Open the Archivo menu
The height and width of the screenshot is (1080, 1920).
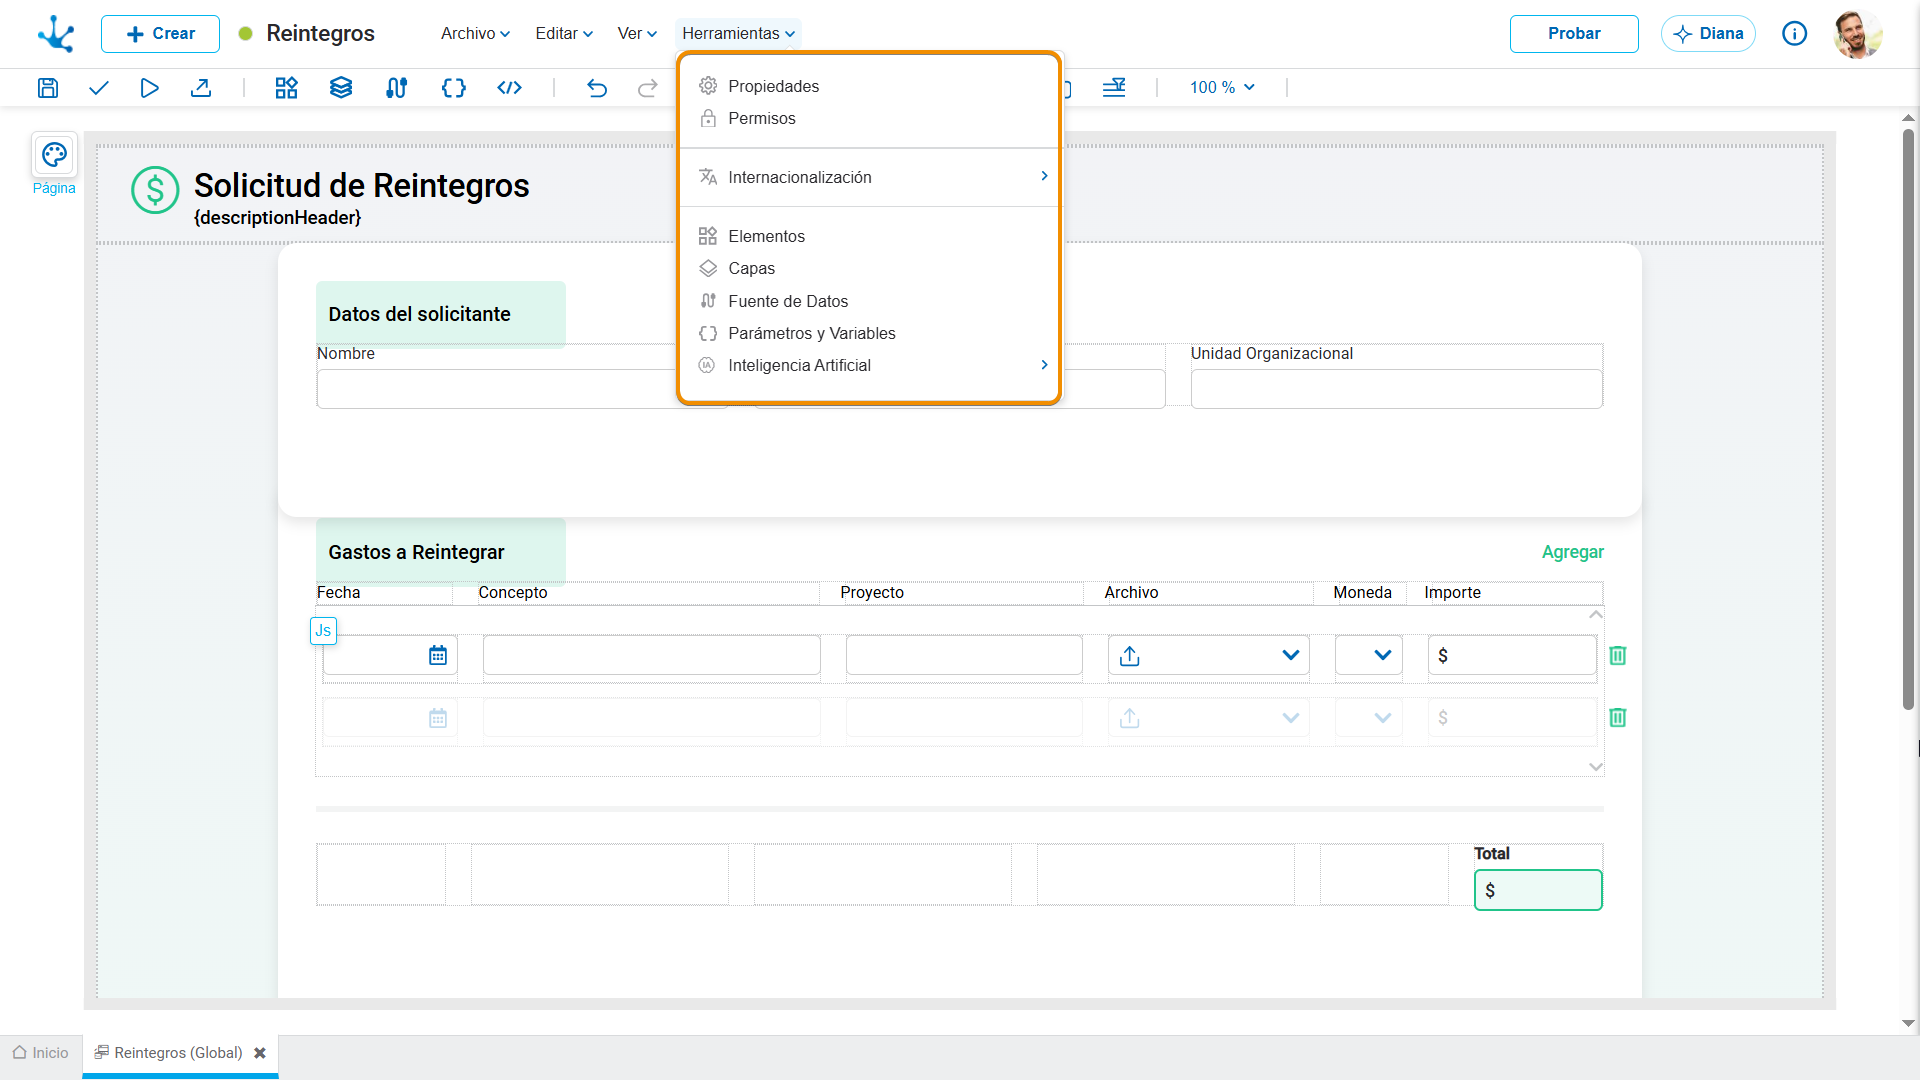point(476,33)
